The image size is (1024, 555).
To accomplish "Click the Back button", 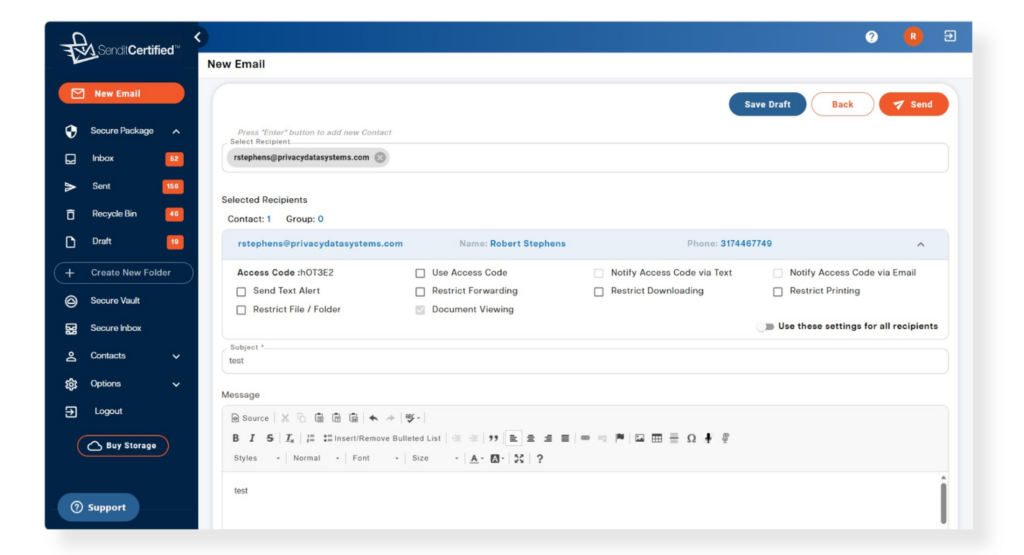I will (842, 104).
